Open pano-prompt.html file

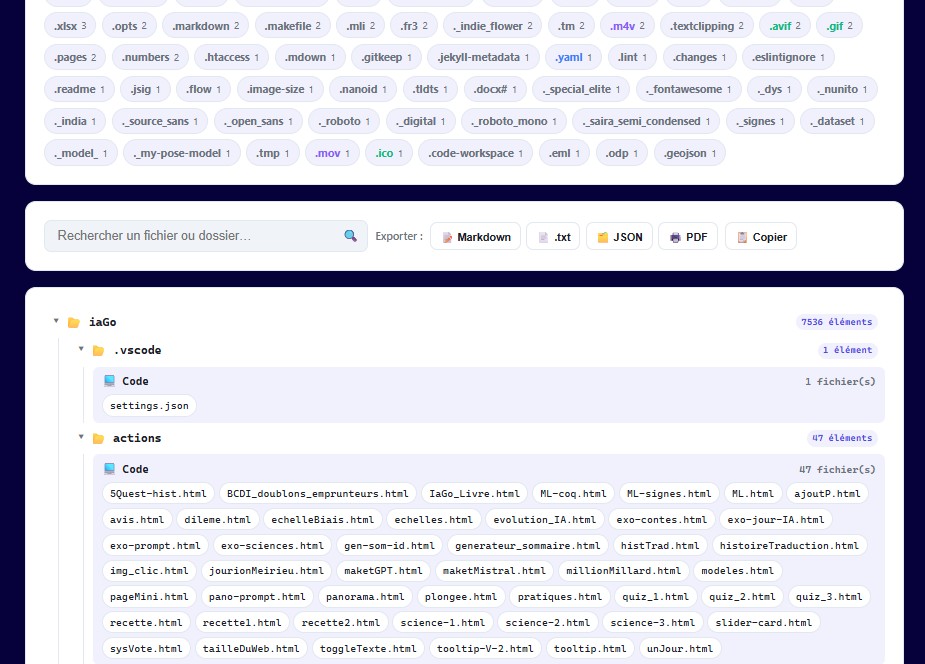pos(257,597)
